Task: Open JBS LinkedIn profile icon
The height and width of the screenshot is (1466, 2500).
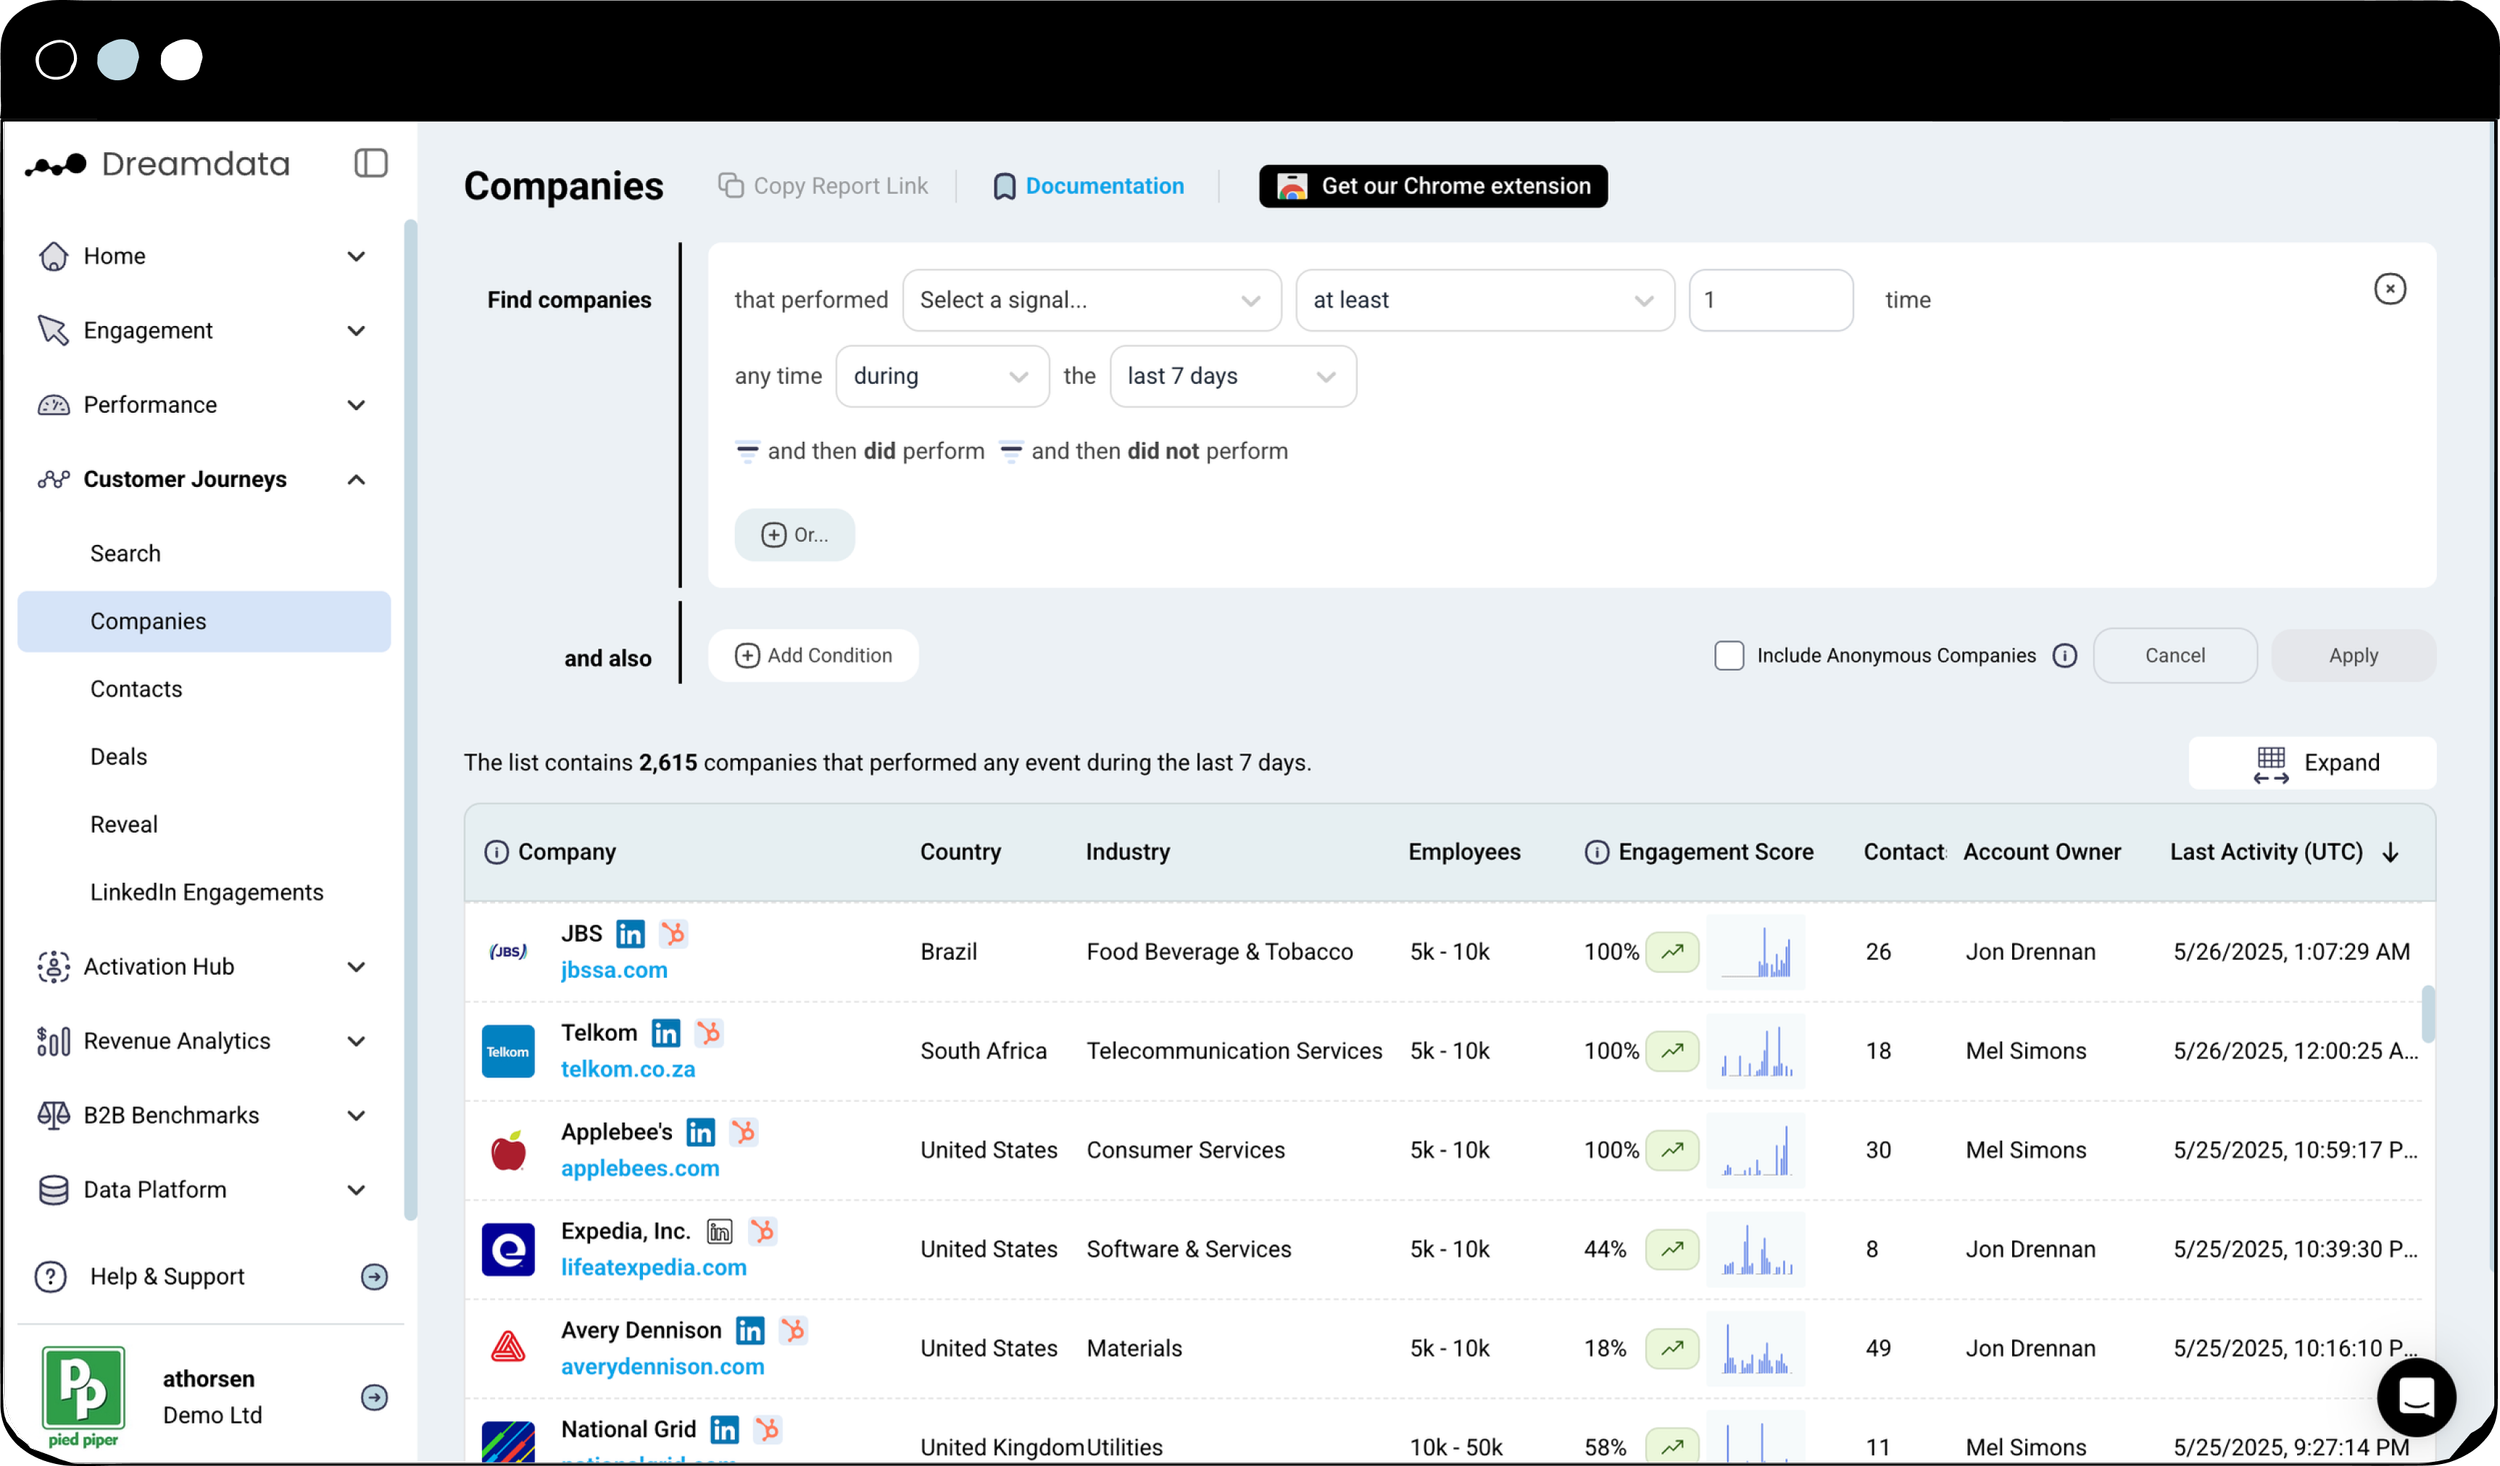Action: click(x=630, y=934)
